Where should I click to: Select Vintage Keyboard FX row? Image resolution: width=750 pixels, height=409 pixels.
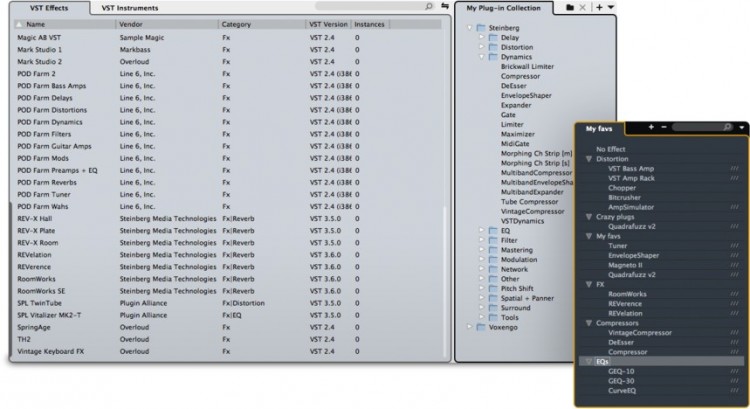pyautogui.click(x=229, y=351)
